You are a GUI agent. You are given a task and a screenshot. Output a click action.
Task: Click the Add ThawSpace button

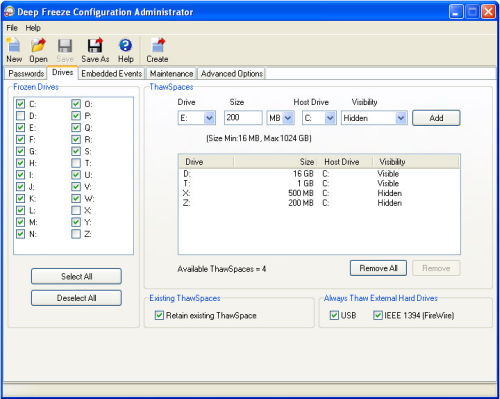pyautogui.click(x=436, y=118)
